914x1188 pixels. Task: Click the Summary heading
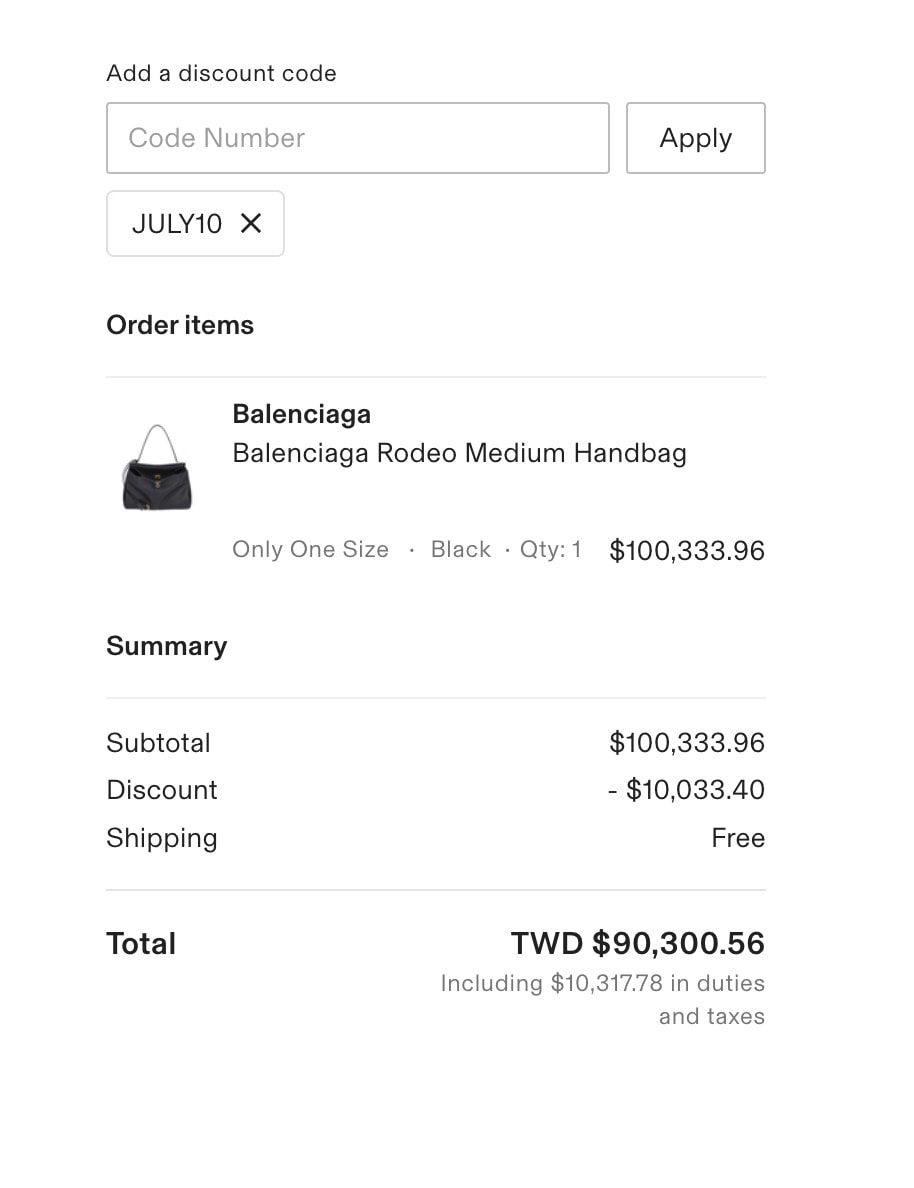coord(167,646)
